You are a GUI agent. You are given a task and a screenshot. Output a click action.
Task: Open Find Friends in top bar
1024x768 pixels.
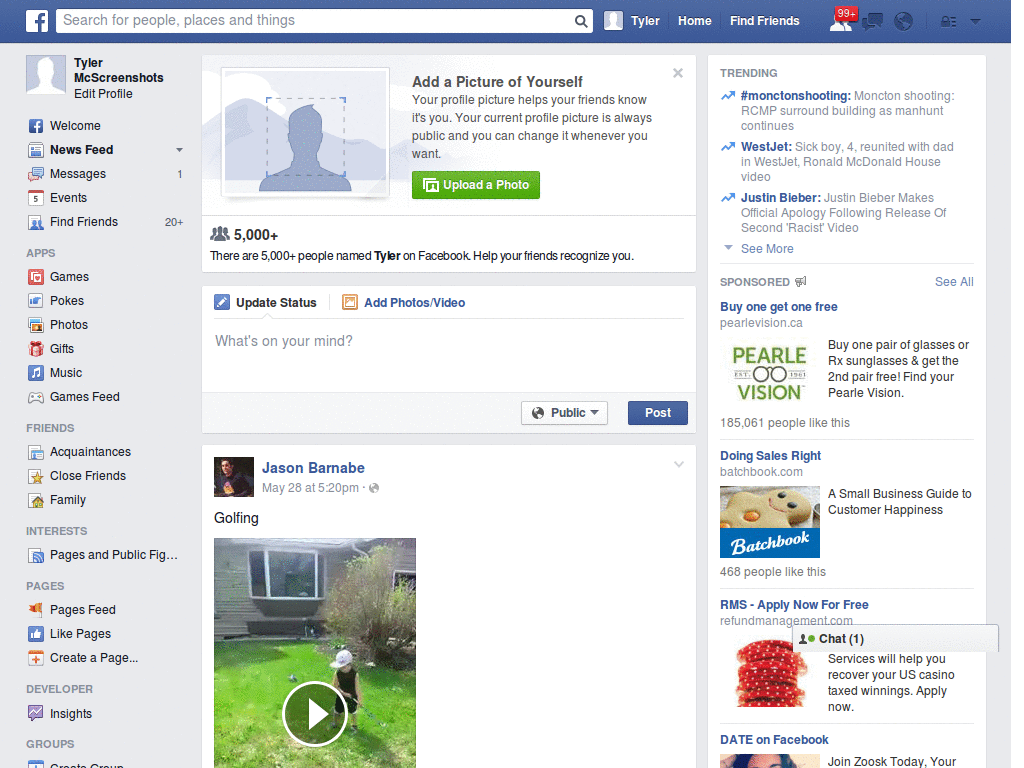764,21
